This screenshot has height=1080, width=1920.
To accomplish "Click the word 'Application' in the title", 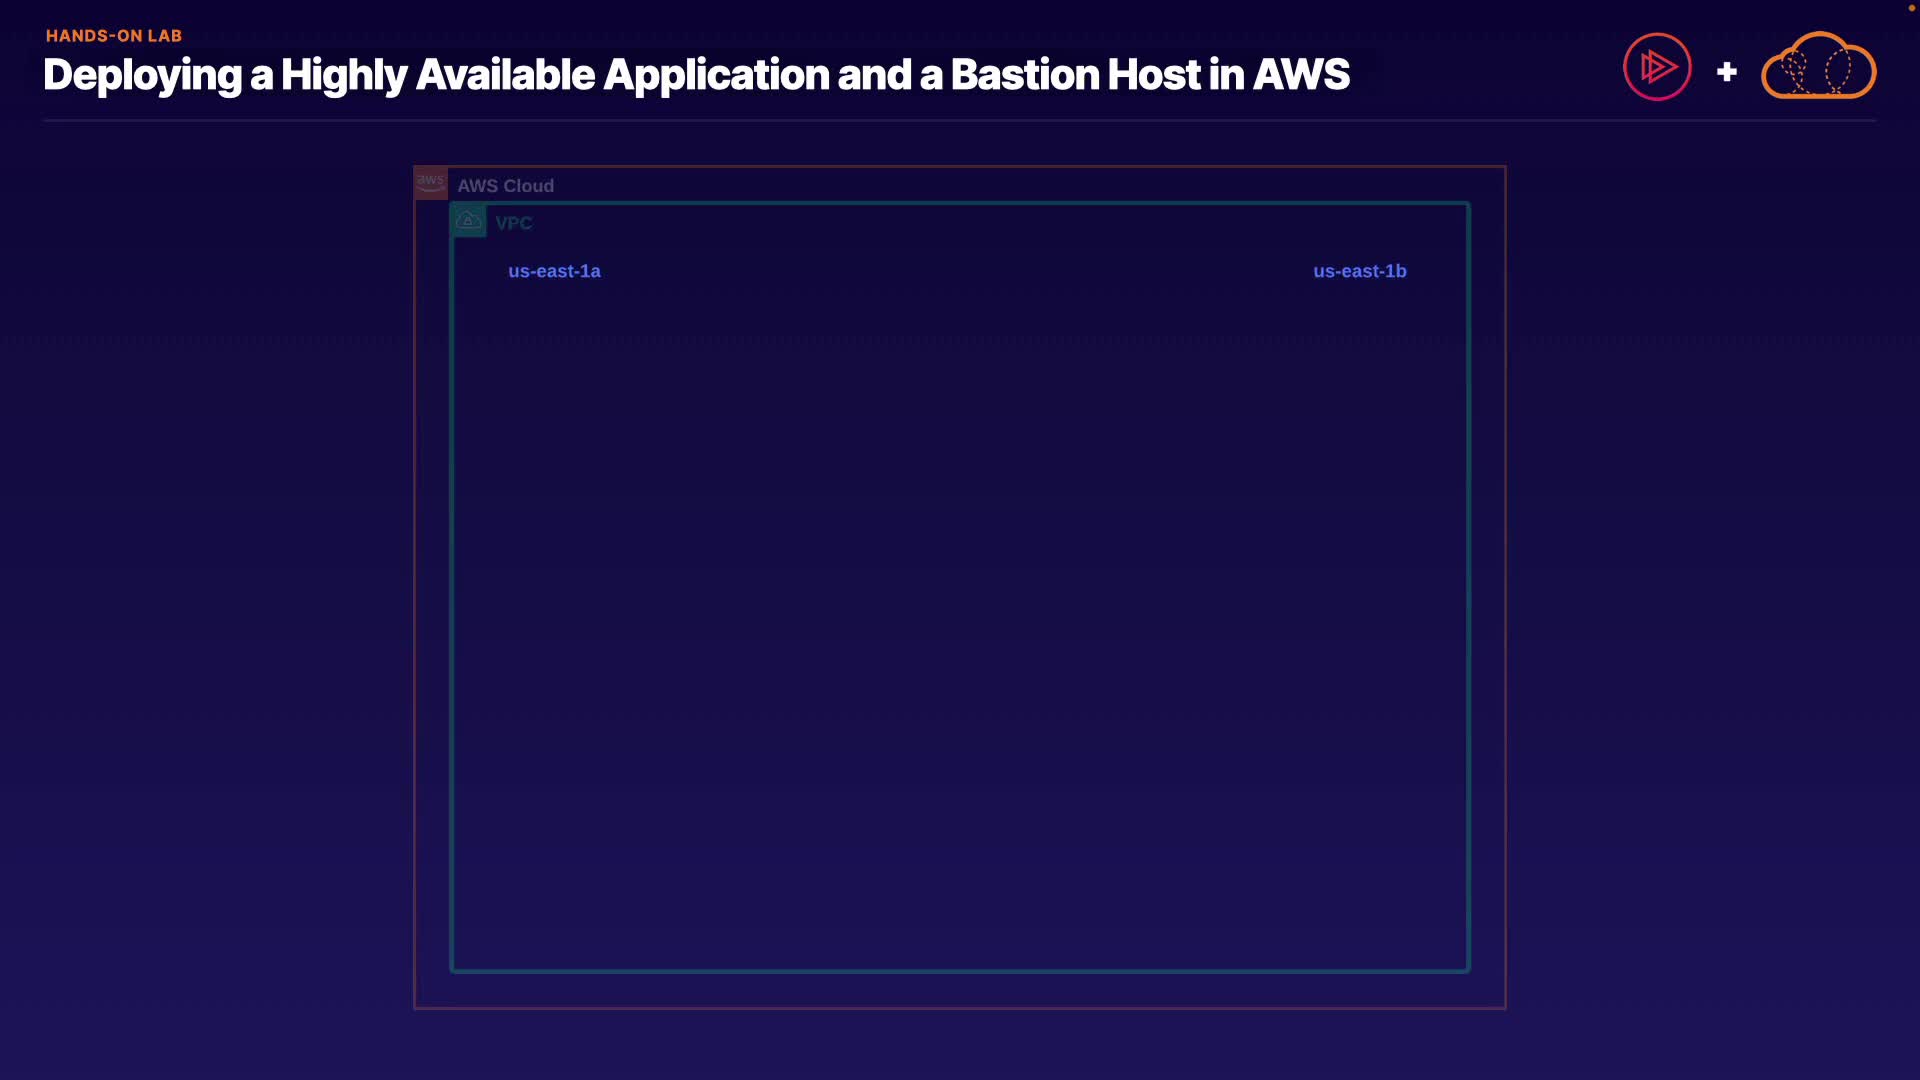I will (x=716, y=75).
